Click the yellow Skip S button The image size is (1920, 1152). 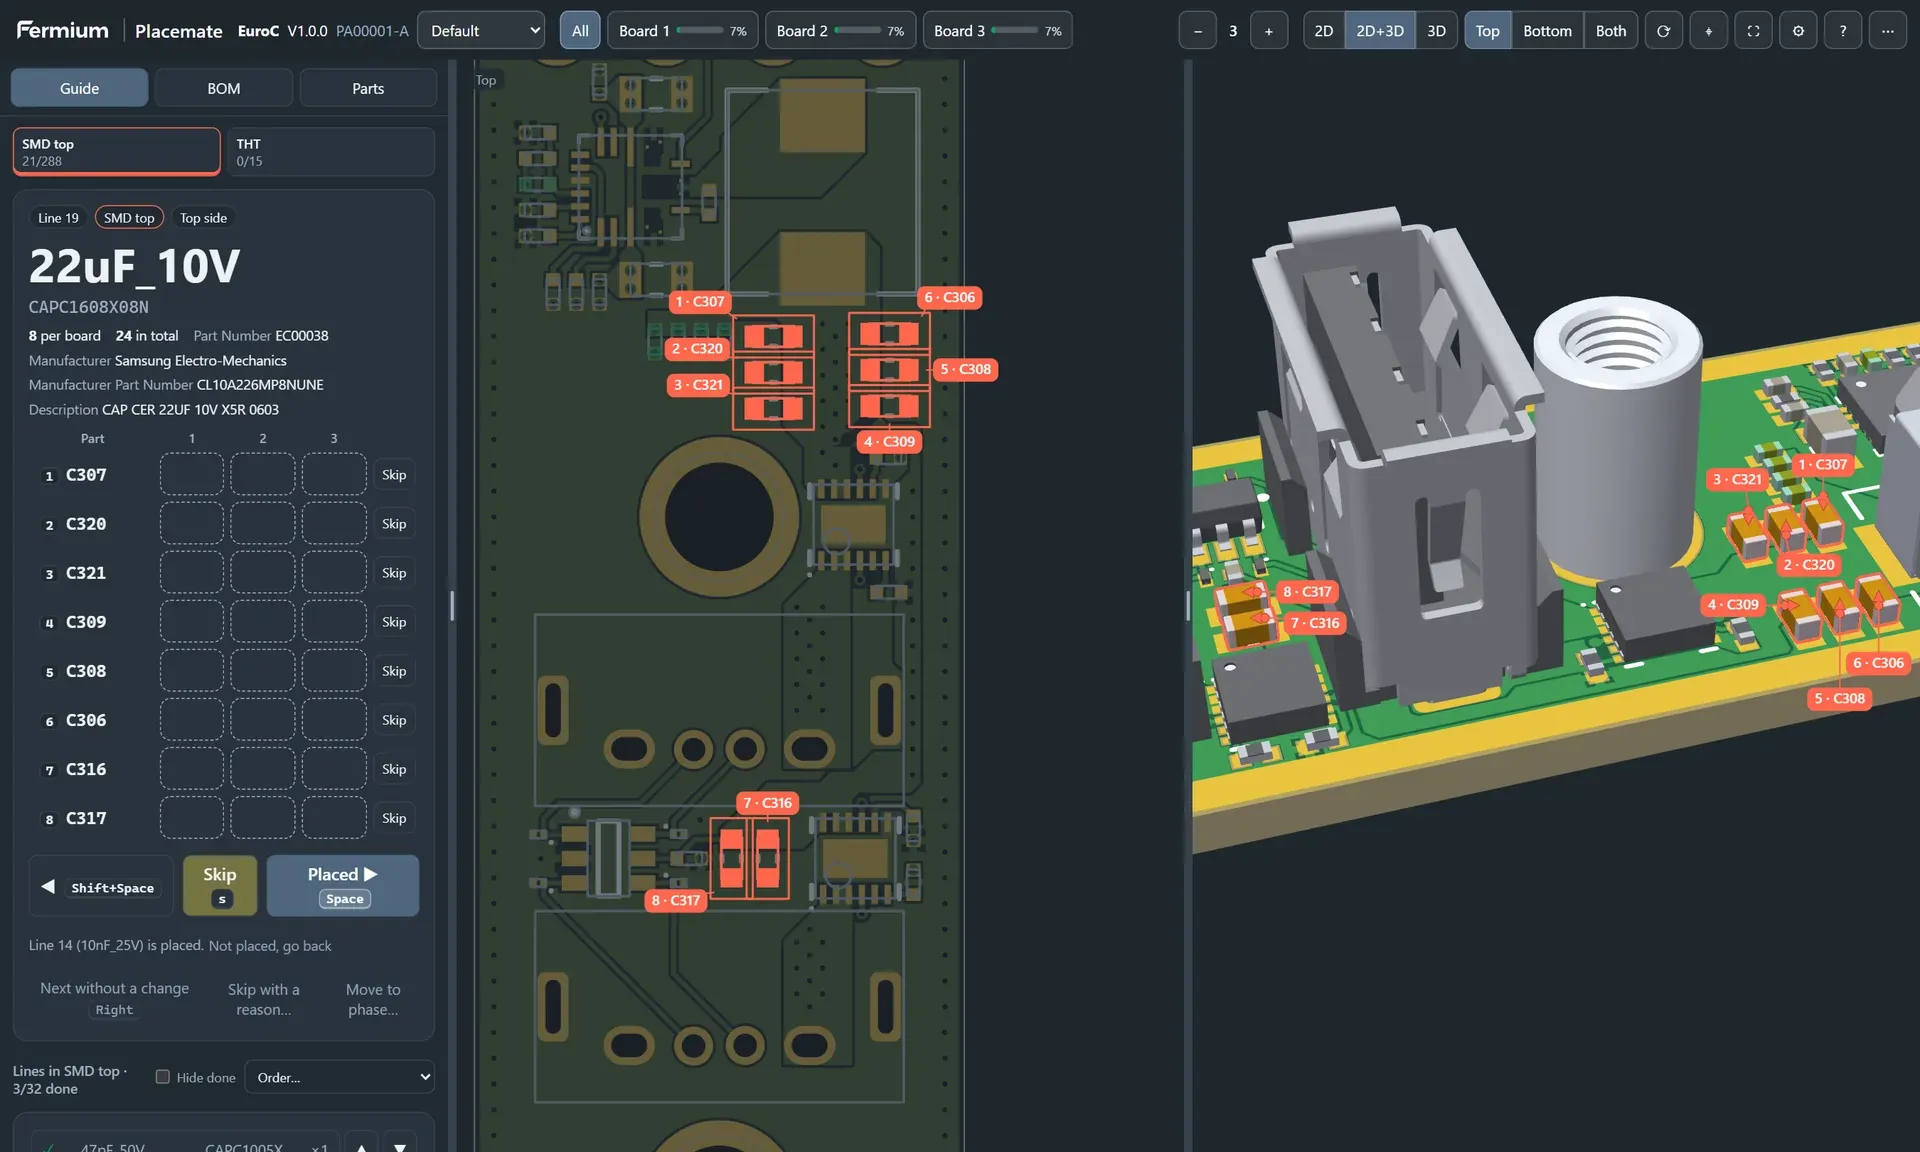tap(220, 886)
